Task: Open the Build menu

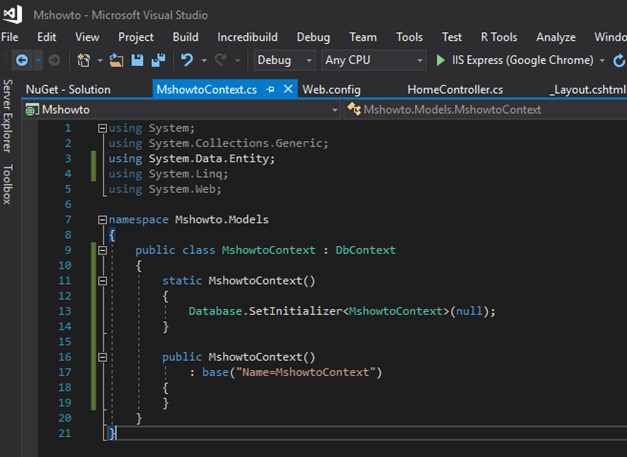Action: (186, 37)
